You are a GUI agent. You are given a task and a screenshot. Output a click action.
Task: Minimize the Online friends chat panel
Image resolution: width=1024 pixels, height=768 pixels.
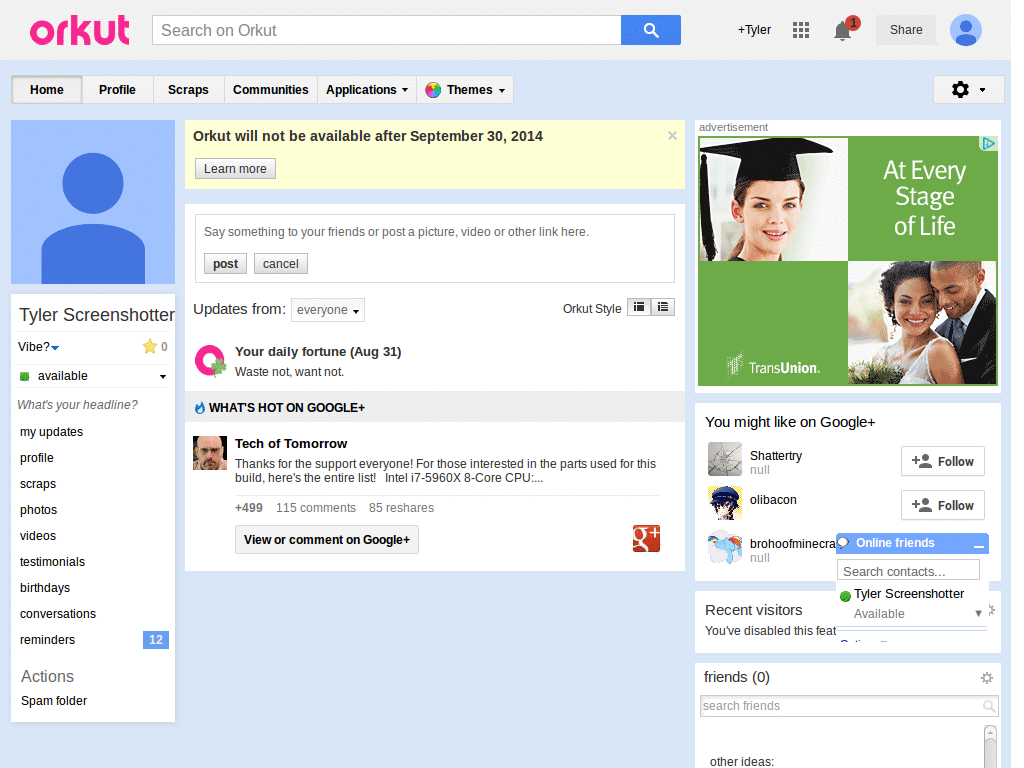(978, 544)
